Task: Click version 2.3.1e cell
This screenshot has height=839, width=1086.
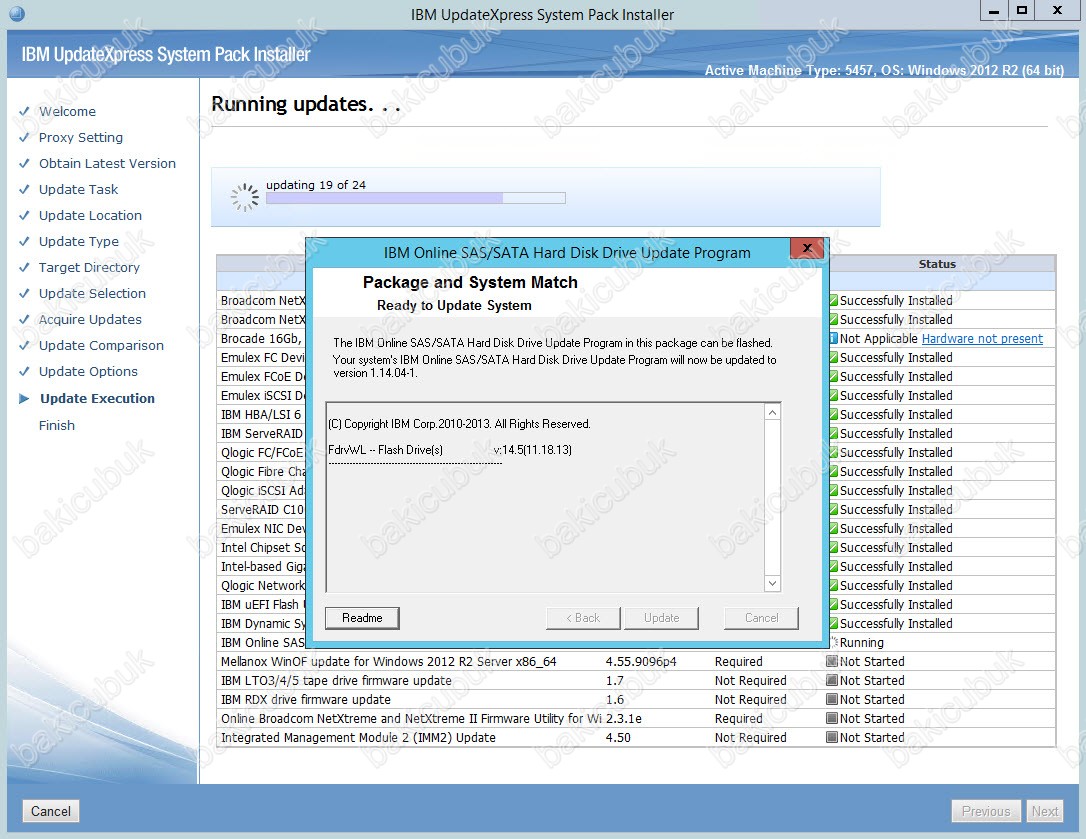Action: tap(623, 718)
